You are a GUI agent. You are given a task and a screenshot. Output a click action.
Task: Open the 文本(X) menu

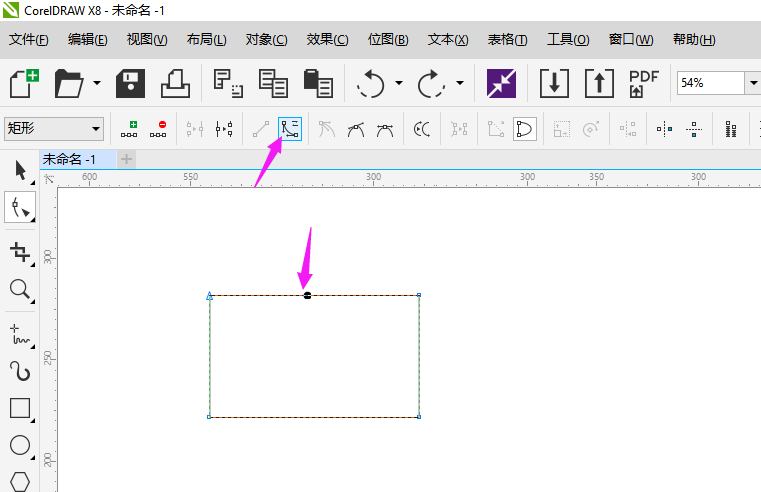[448, 39]
